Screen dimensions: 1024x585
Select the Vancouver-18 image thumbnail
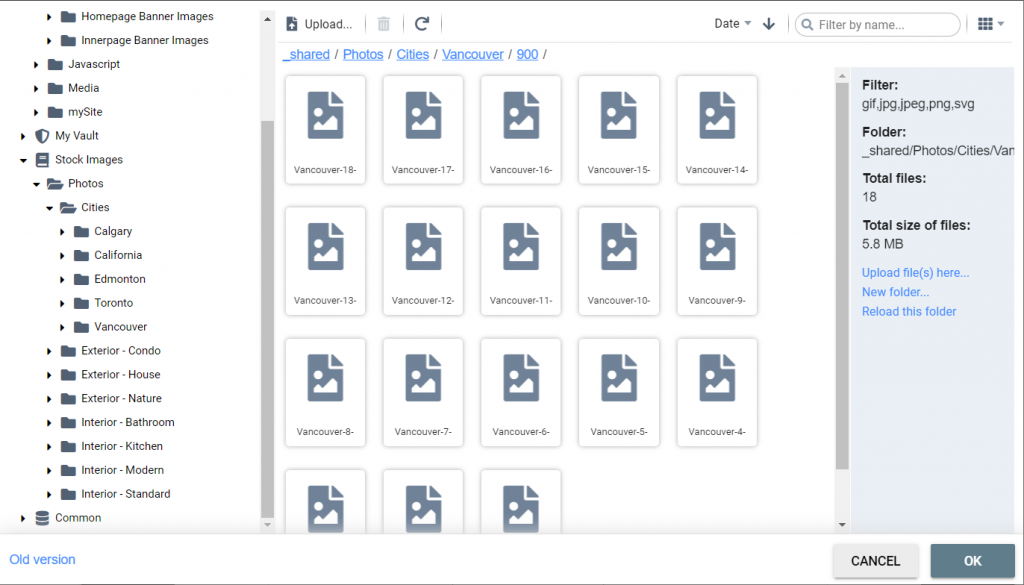click(x=325, y=130)
